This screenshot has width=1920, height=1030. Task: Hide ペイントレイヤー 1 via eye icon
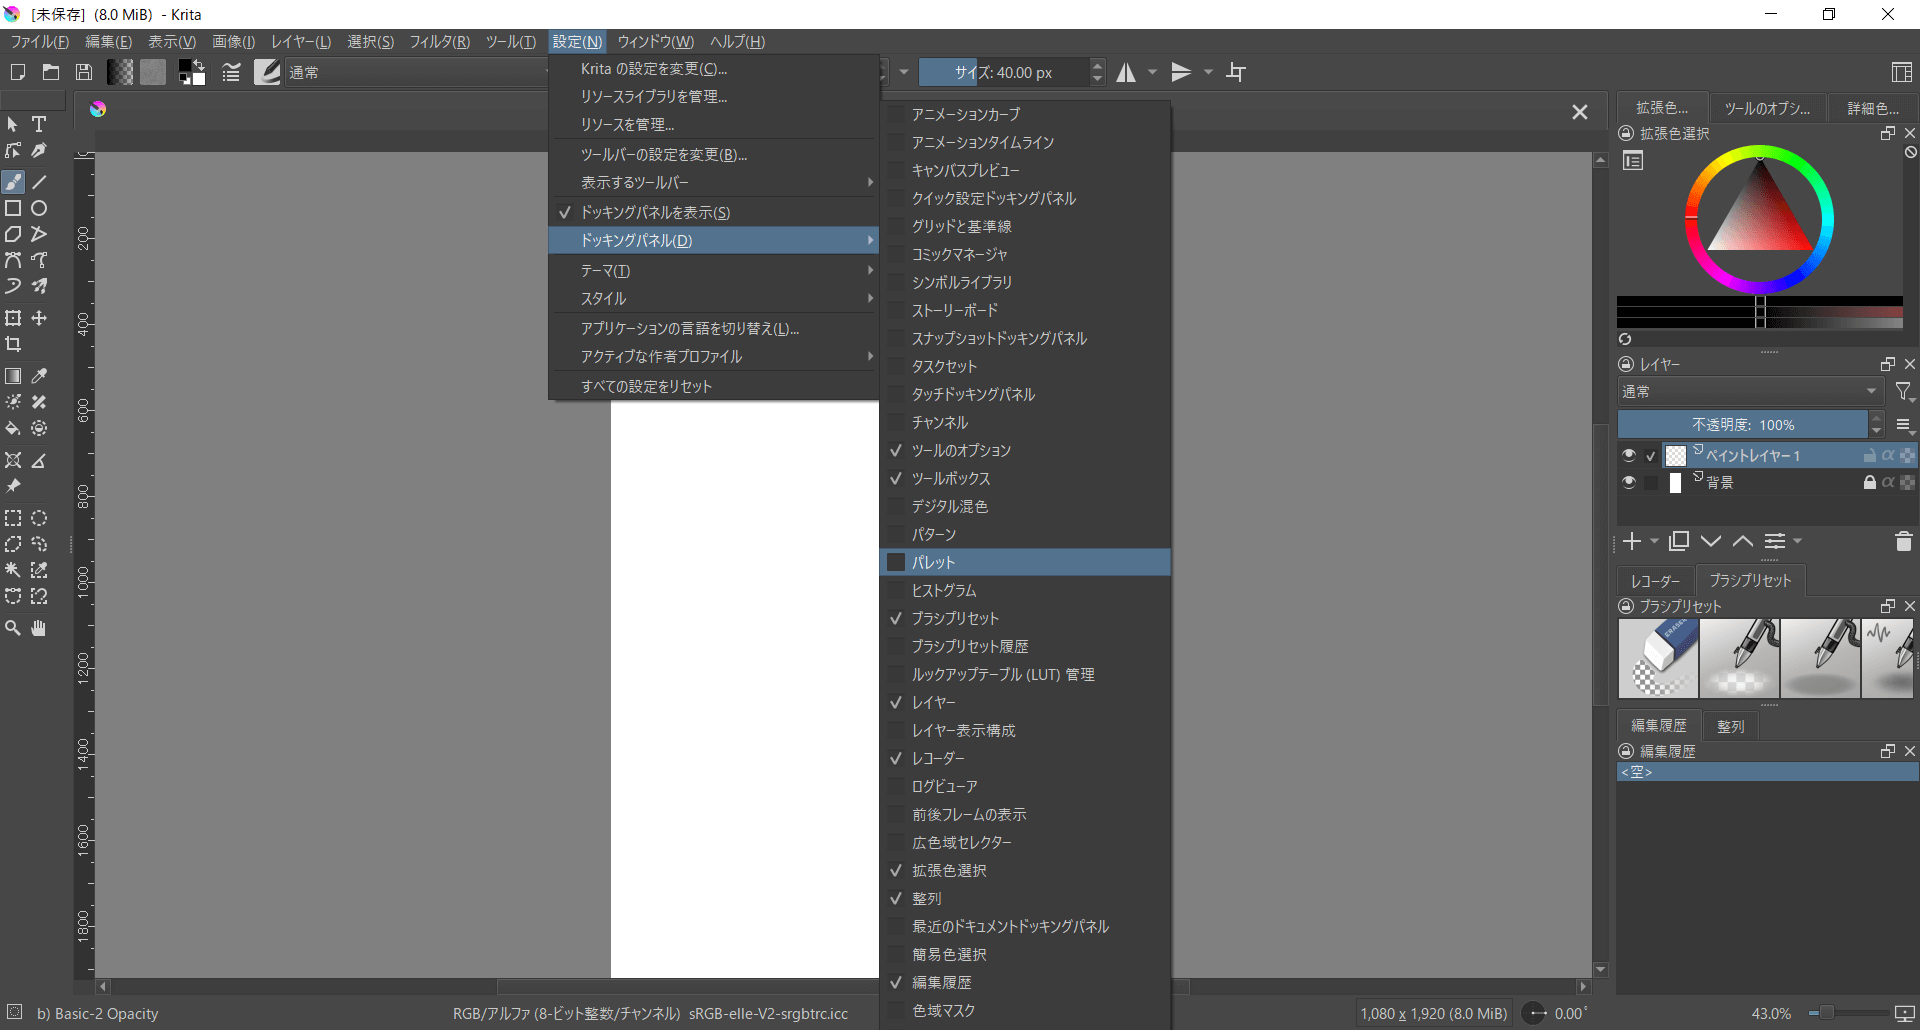pos(1629,455)
